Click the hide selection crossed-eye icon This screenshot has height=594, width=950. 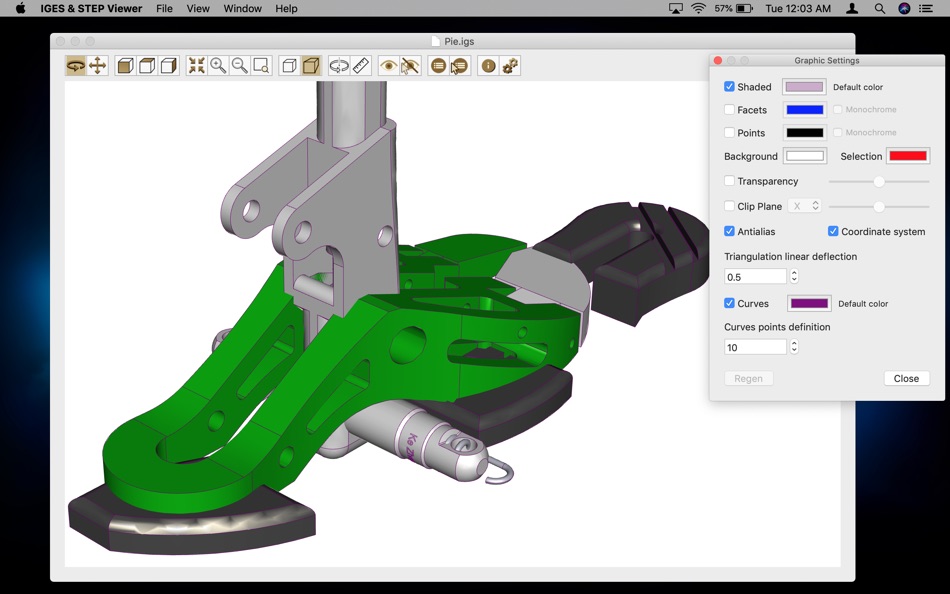[x=410, y=65]
